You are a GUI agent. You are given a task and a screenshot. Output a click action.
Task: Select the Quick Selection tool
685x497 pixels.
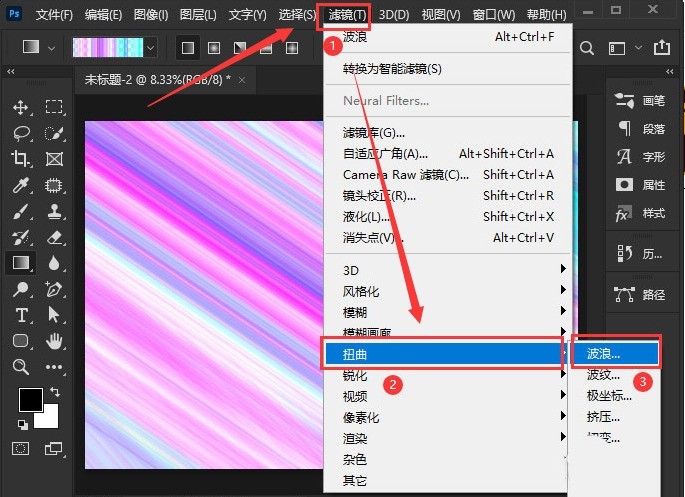pyautogui.click(x=54, y=133)
